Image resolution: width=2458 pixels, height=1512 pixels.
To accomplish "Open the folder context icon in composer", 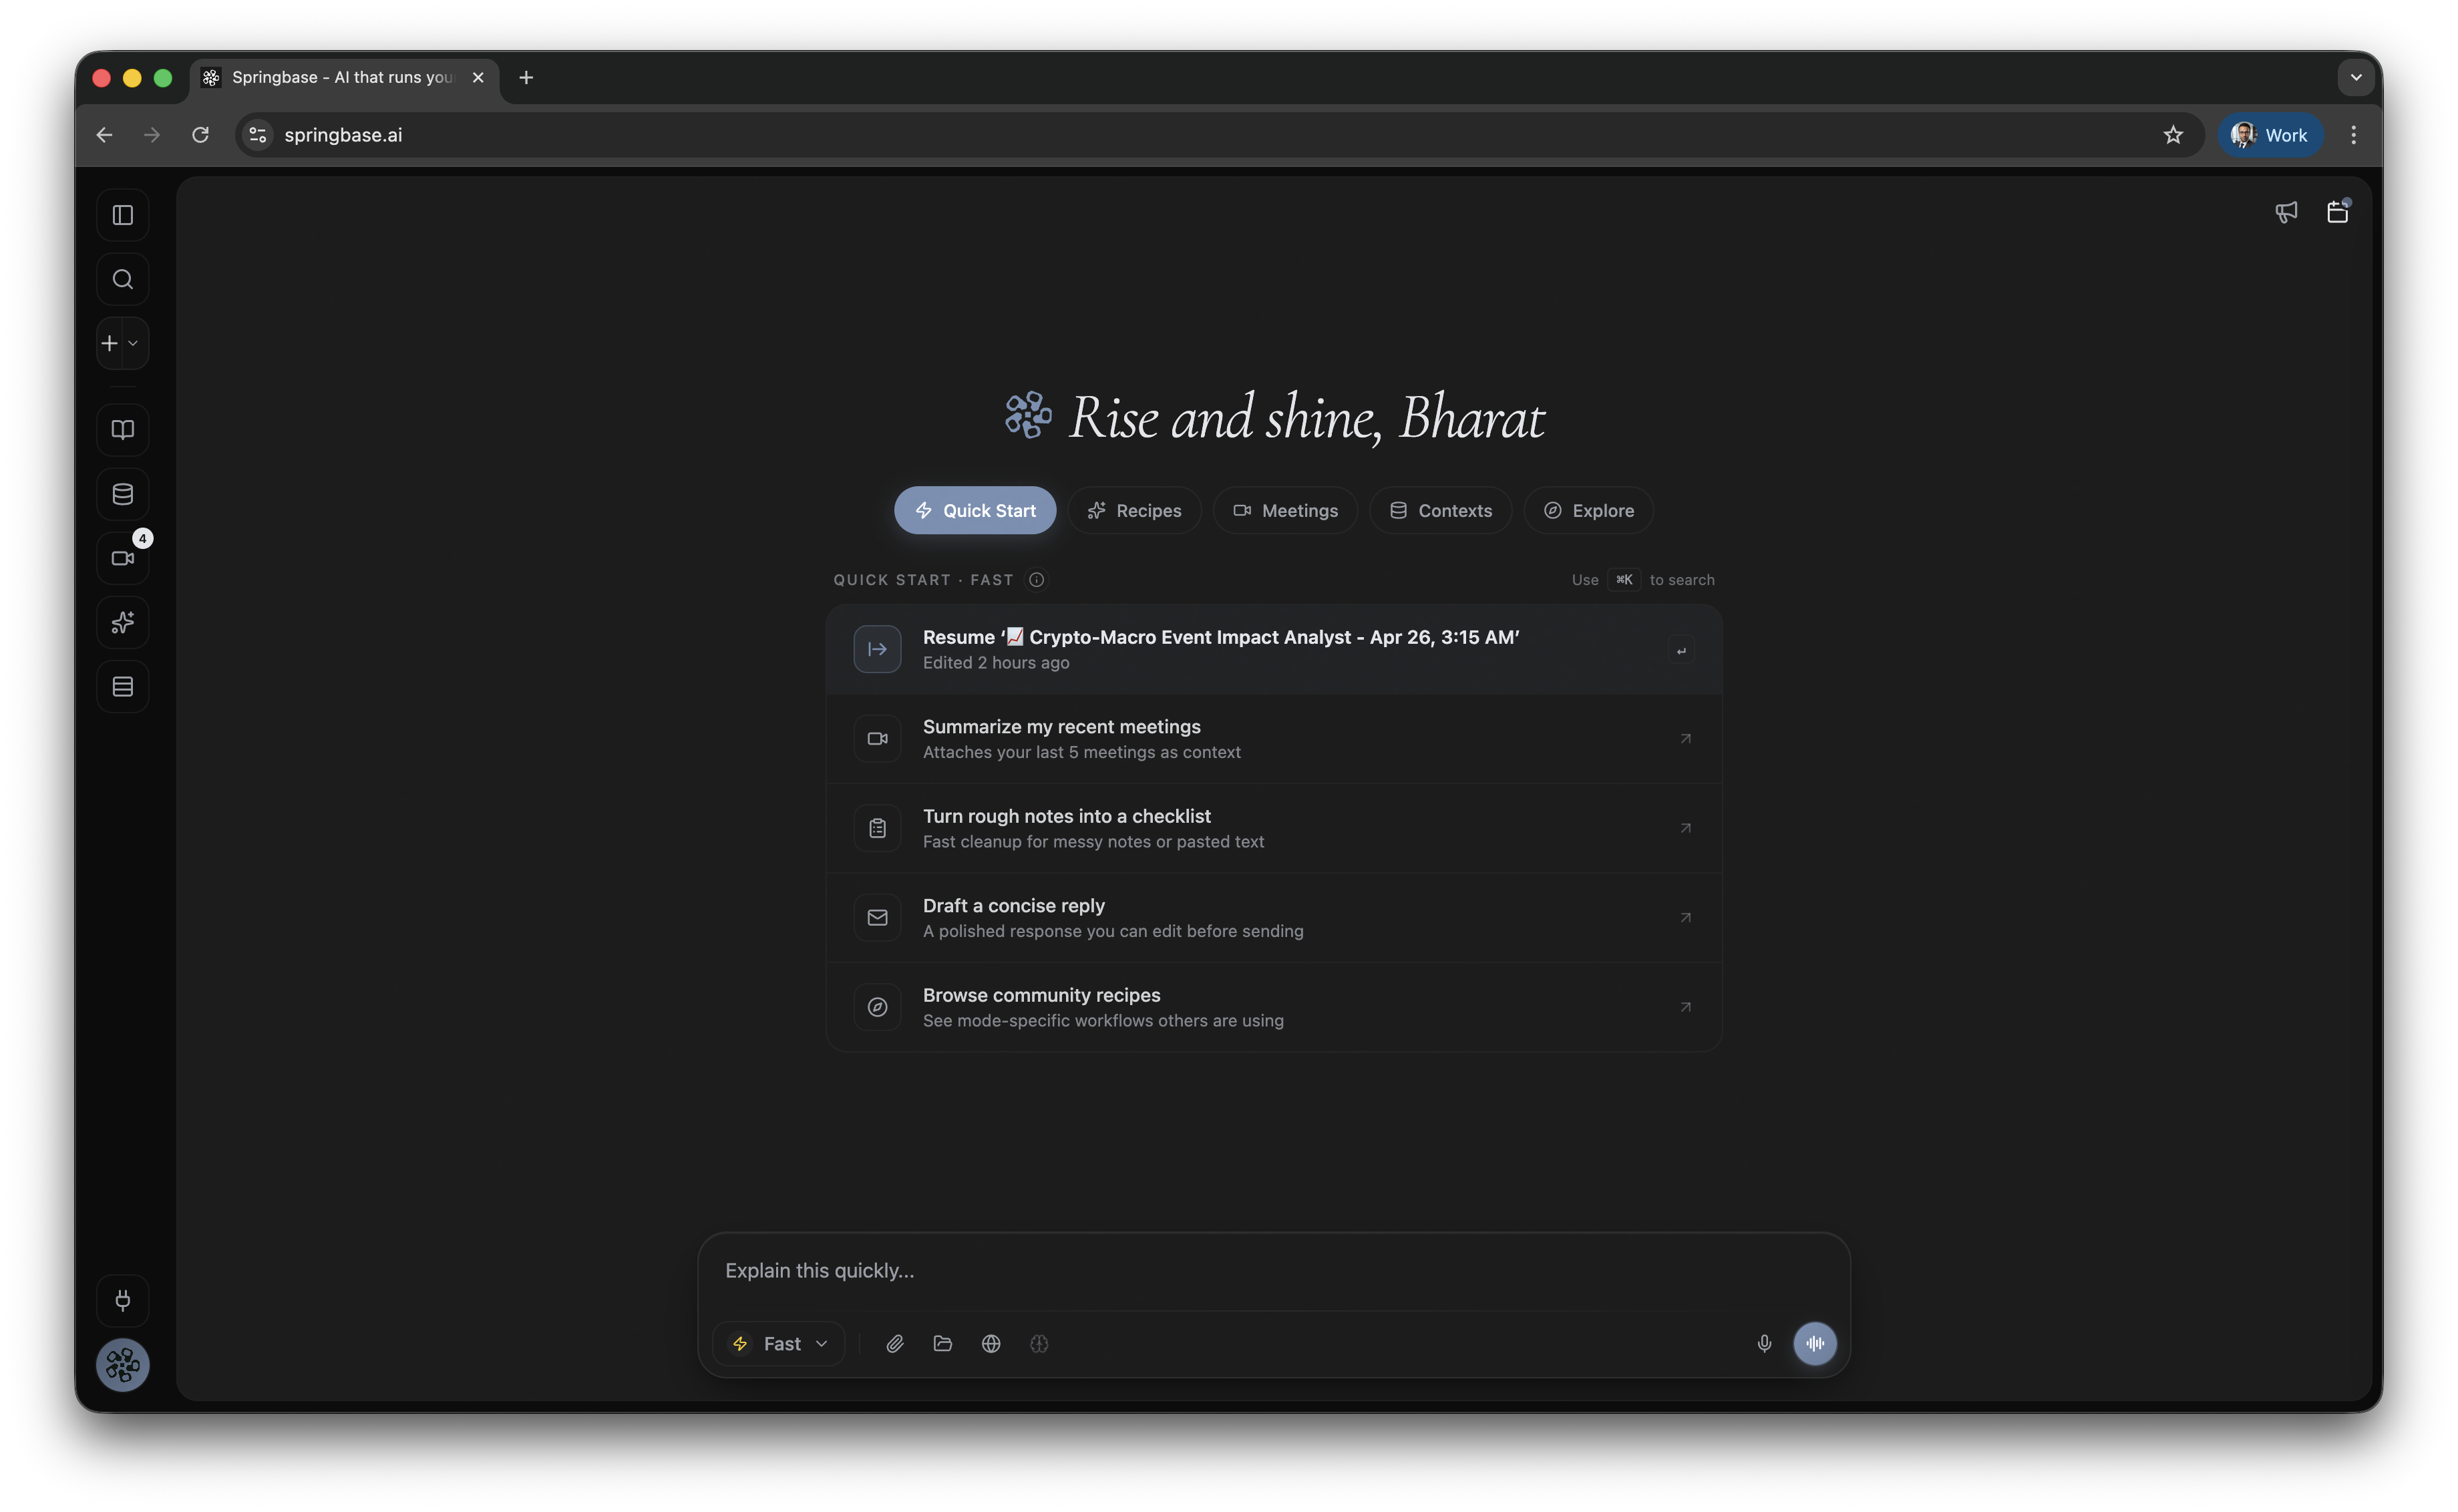I will pyautogui.click(x=943, y=1344).
